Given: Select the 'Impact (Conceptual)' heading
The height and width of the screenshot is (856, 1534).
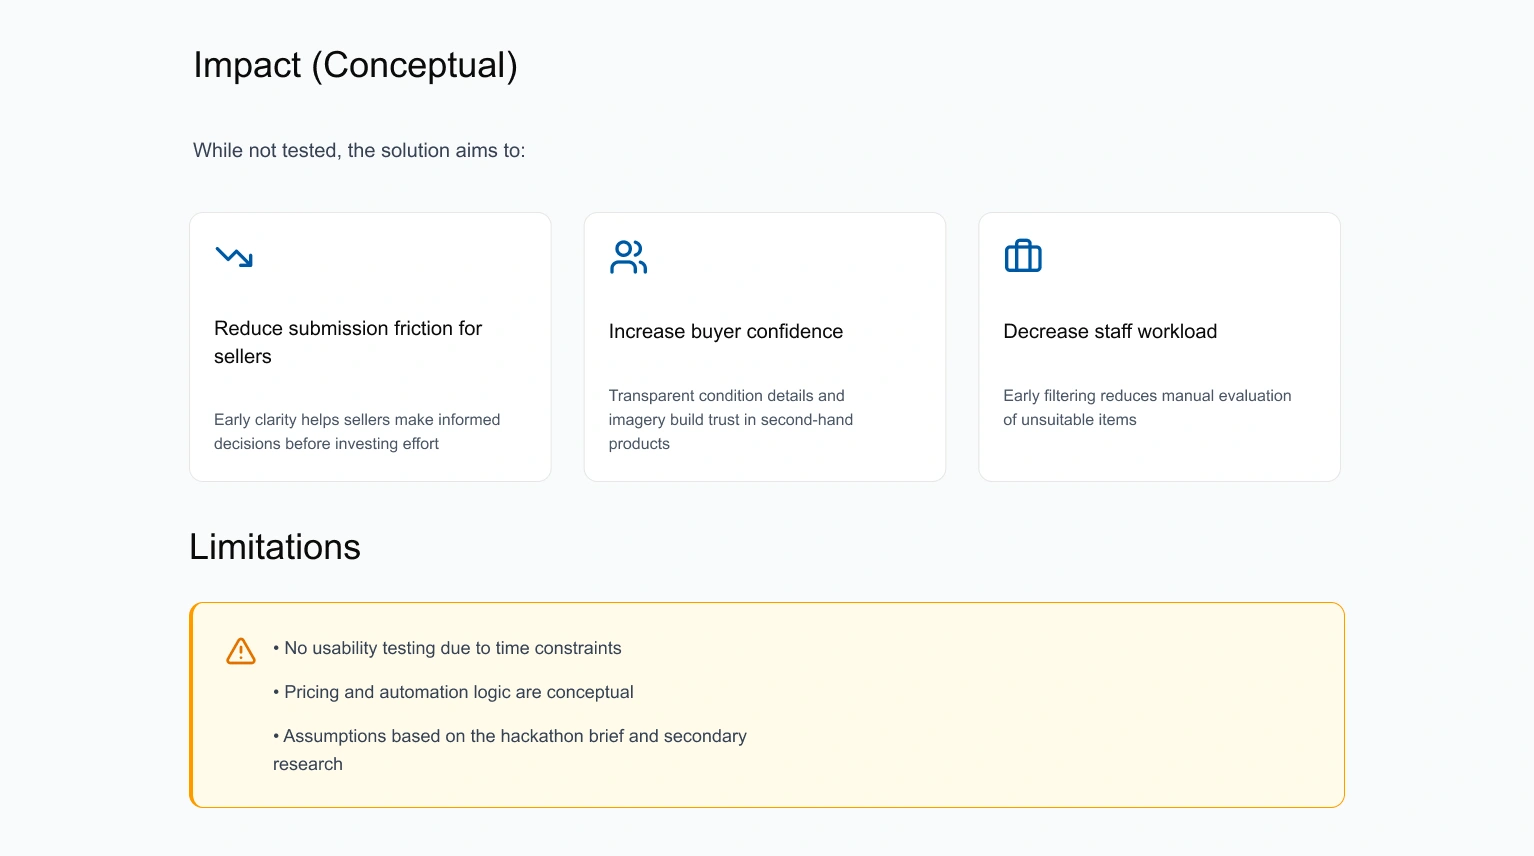Looking at the screenshot, I should tap(355, 65).
